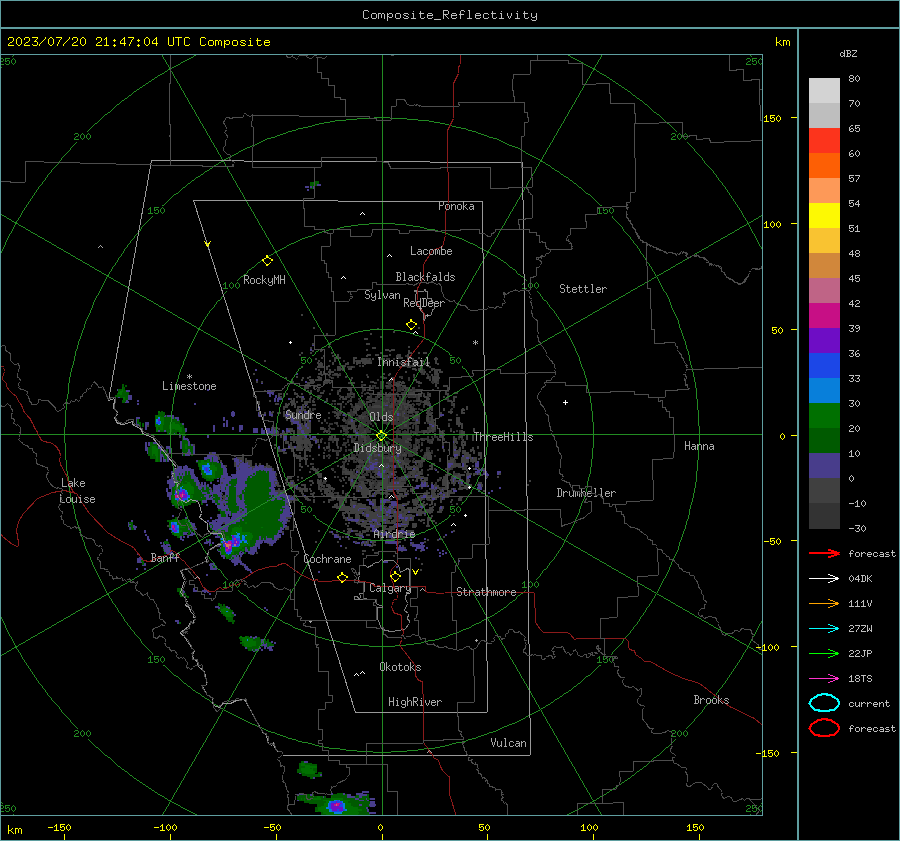Click the yellow V marker north of RockyMH
The height and width of the screenshot is (841, 900).
coord(208,244)
